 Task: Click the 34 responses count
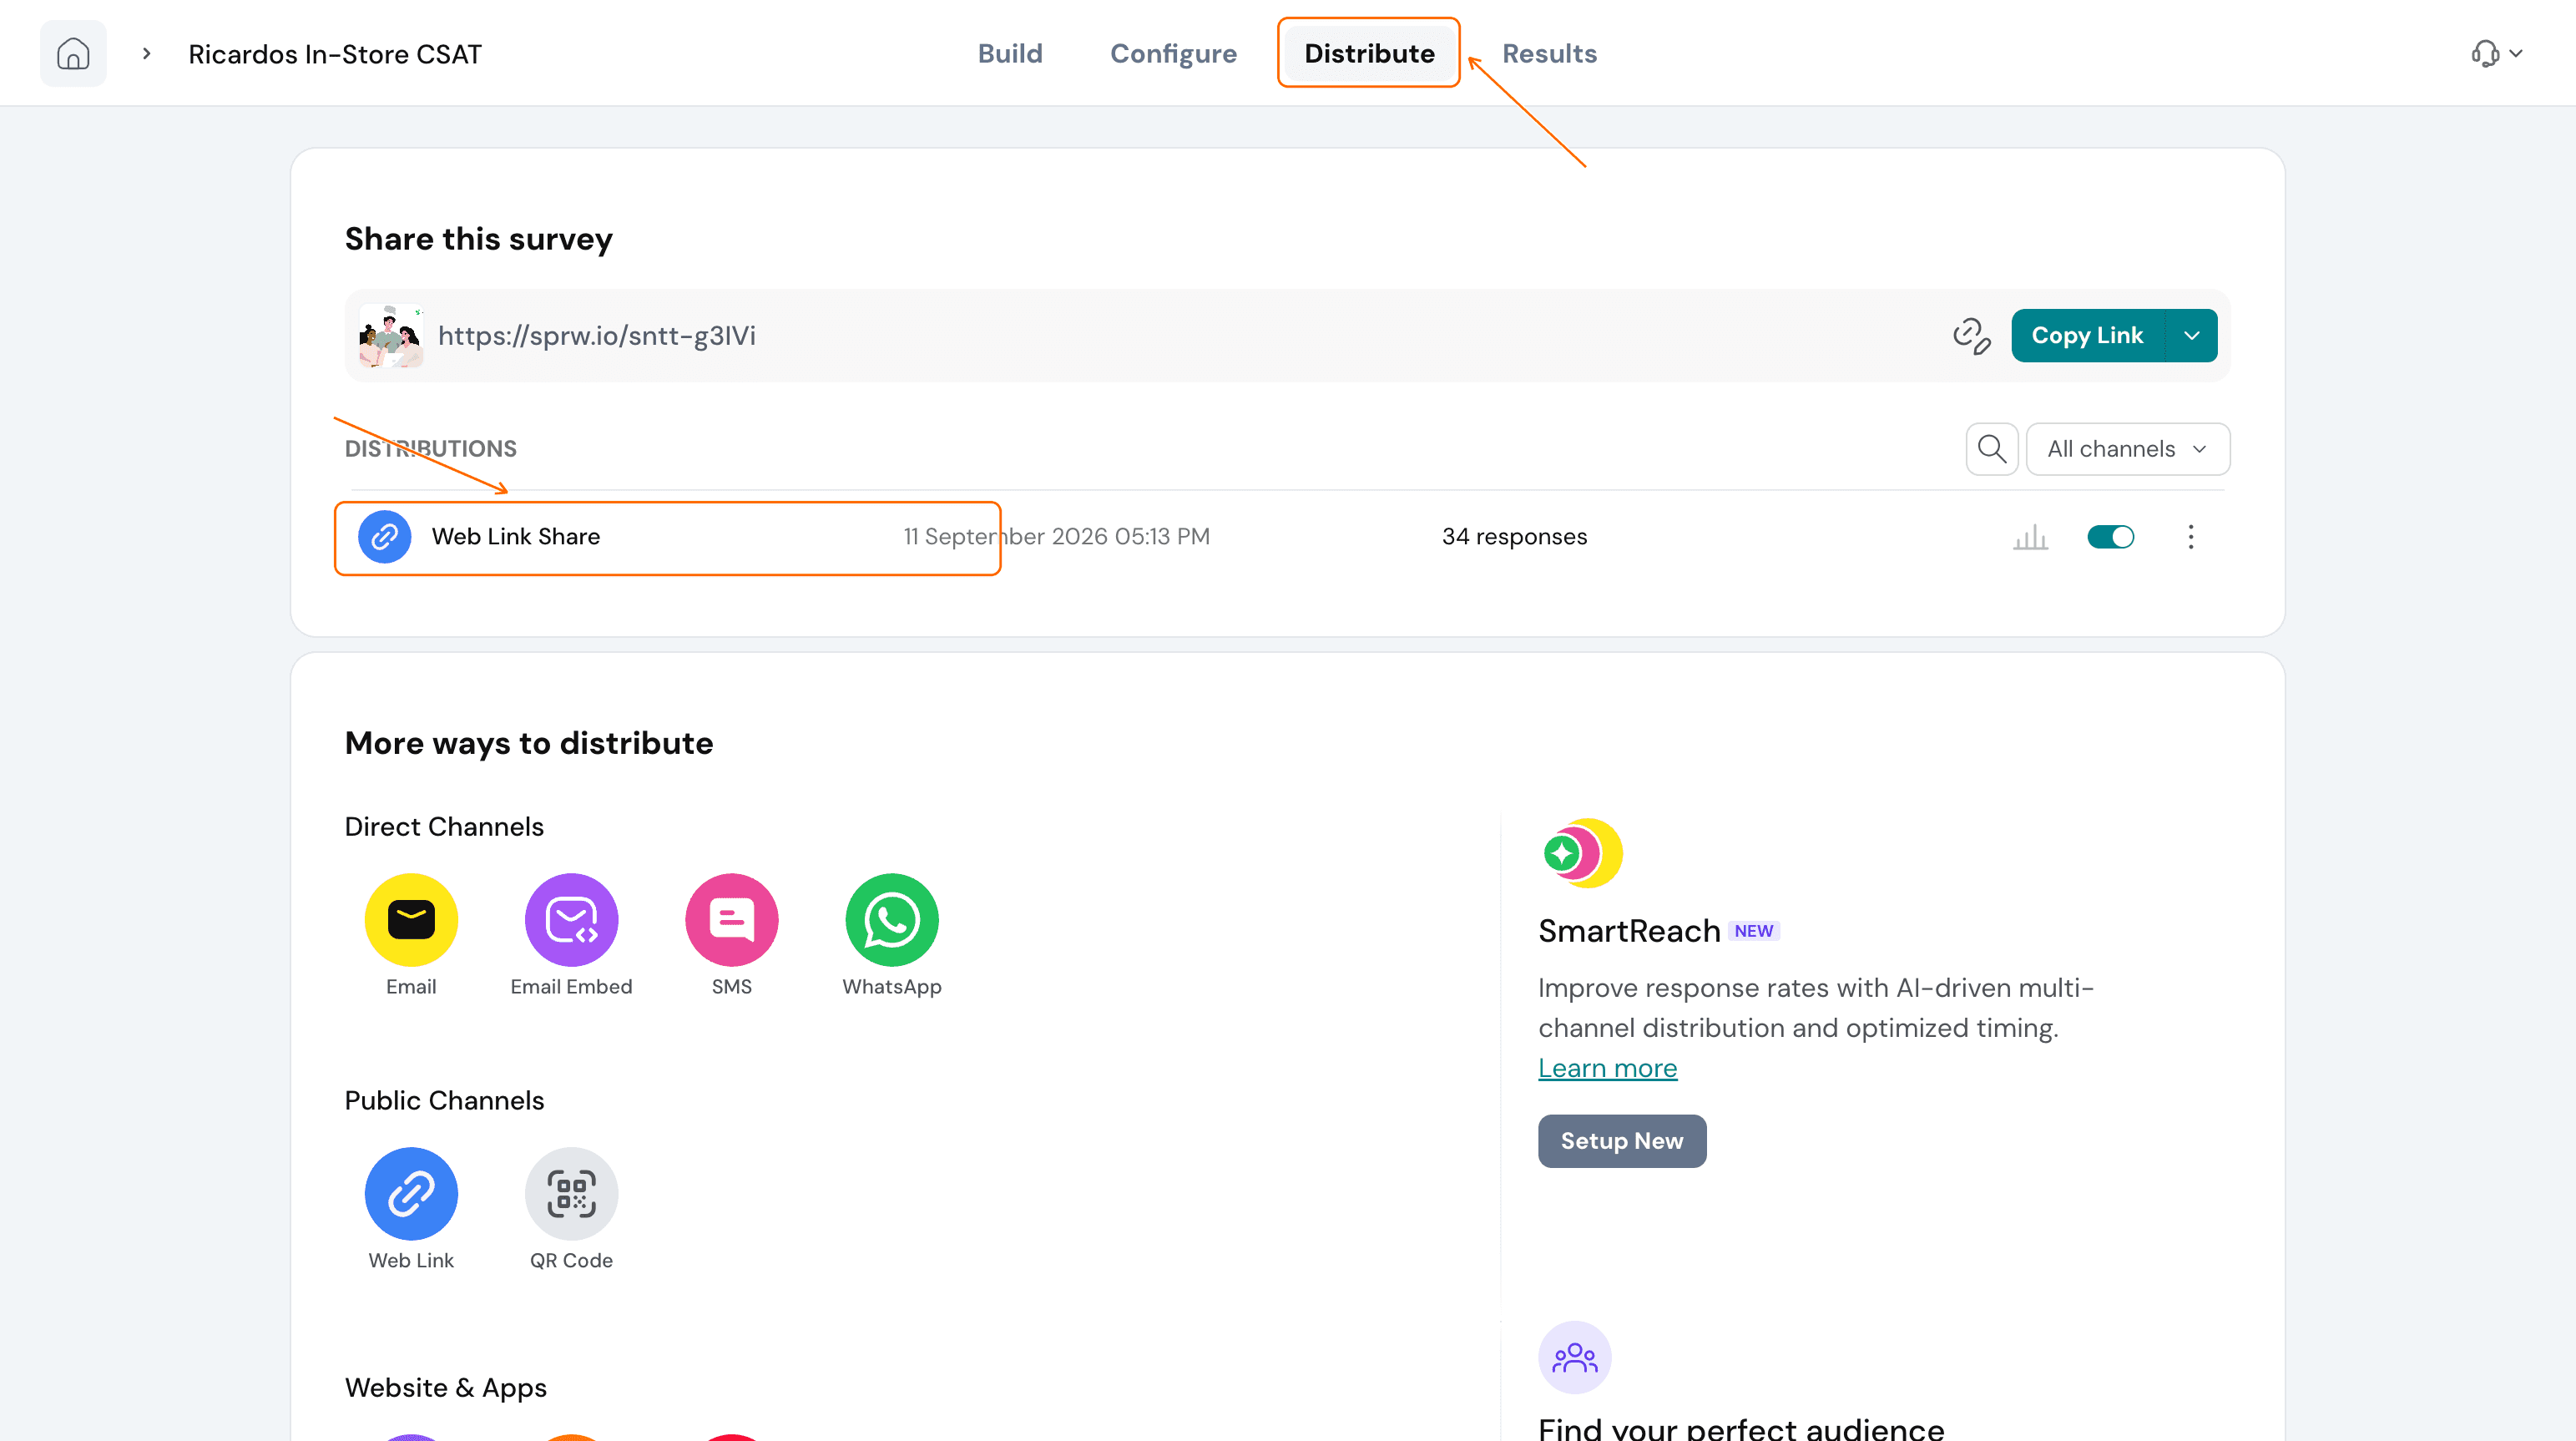[x=1514, y=537]
